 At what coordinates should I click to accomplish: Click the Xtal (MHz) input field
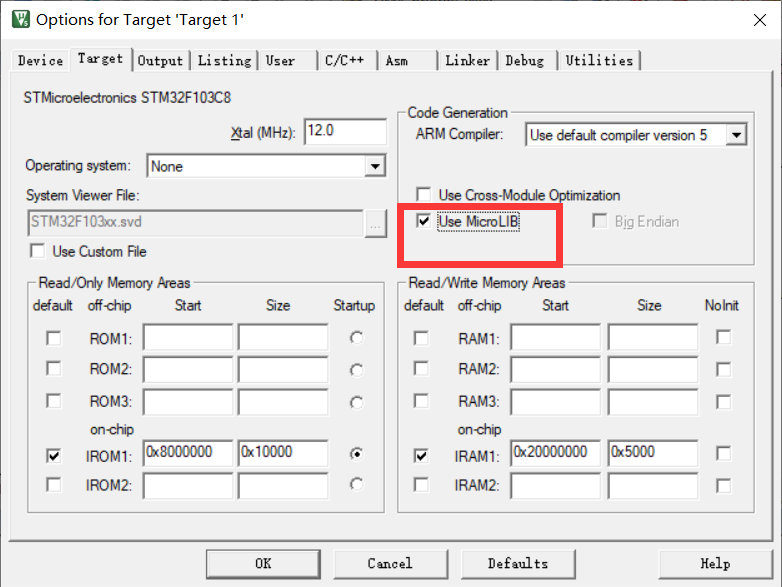pos(345,132)
